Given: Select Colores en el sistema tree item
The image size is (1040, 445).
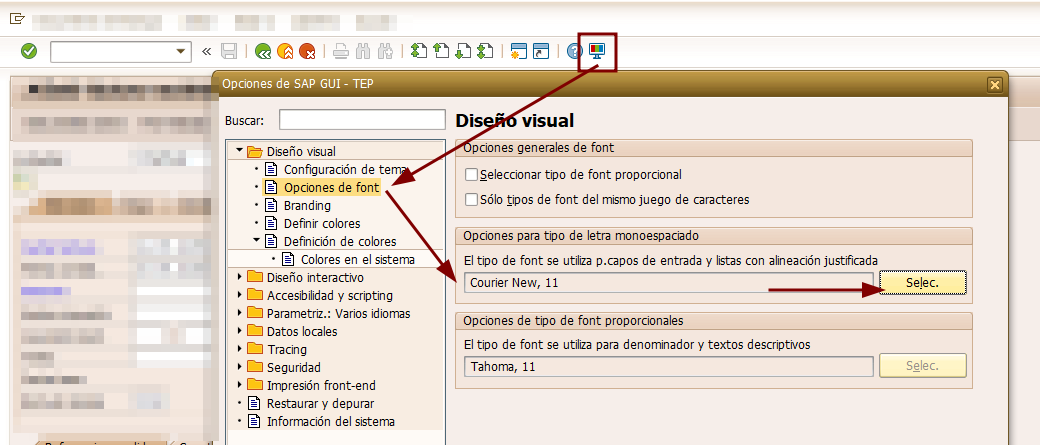Looking at the screenshot, I should coord(358,259).
